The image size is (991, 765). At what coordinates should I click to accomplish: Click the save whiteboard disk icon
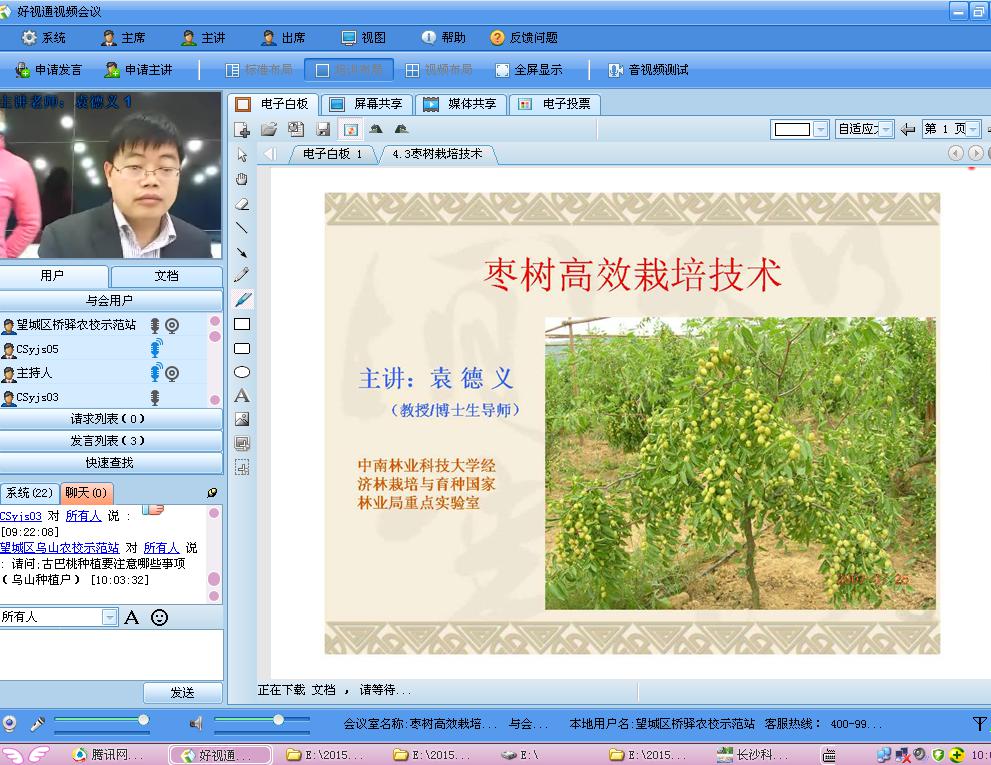pyautogui.click(x=323, y=129)
